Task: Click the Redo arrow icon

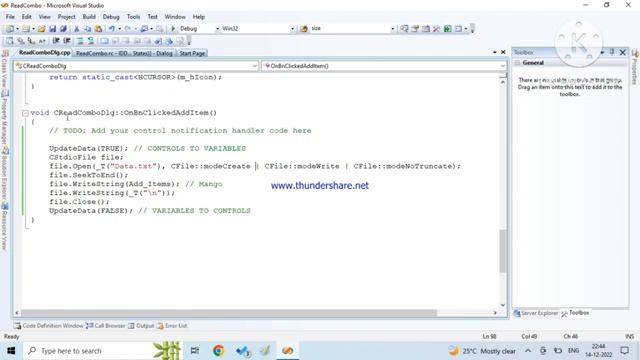Action: click(x=128, y=29)
